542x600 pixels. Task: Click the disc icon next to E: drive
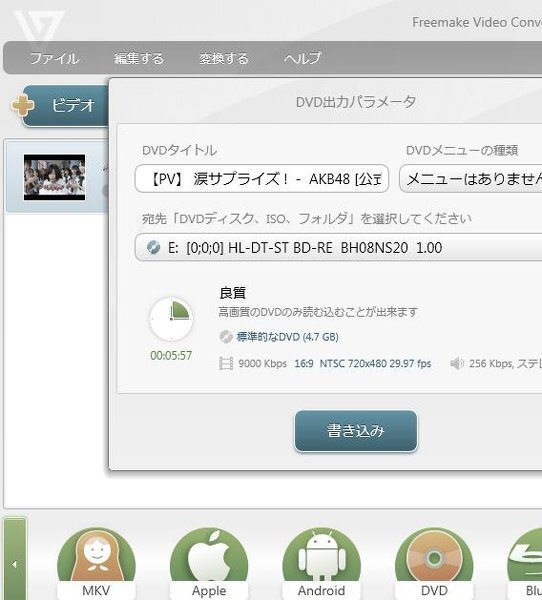pos(153,248)
